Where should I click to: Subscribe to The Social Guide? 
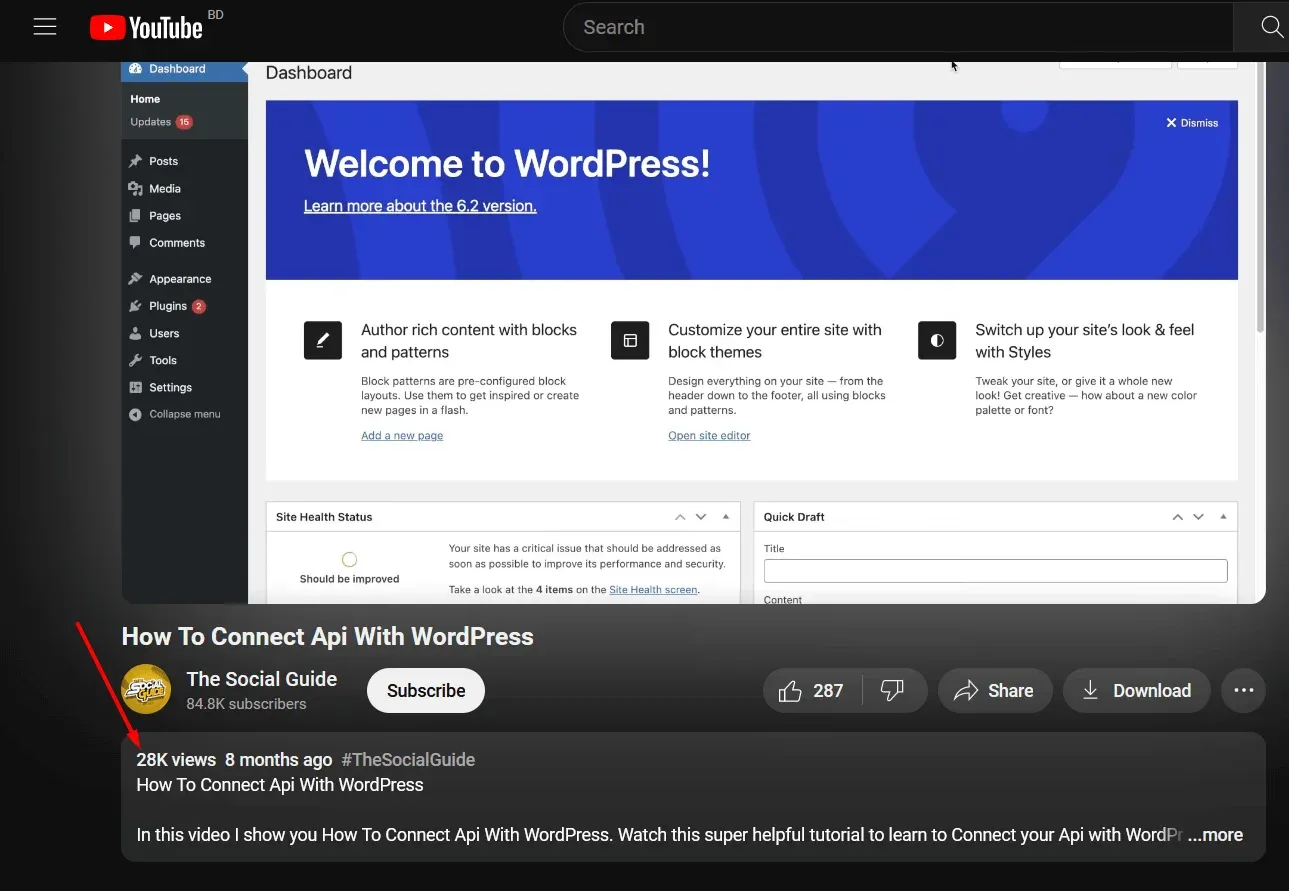point(426,690)
